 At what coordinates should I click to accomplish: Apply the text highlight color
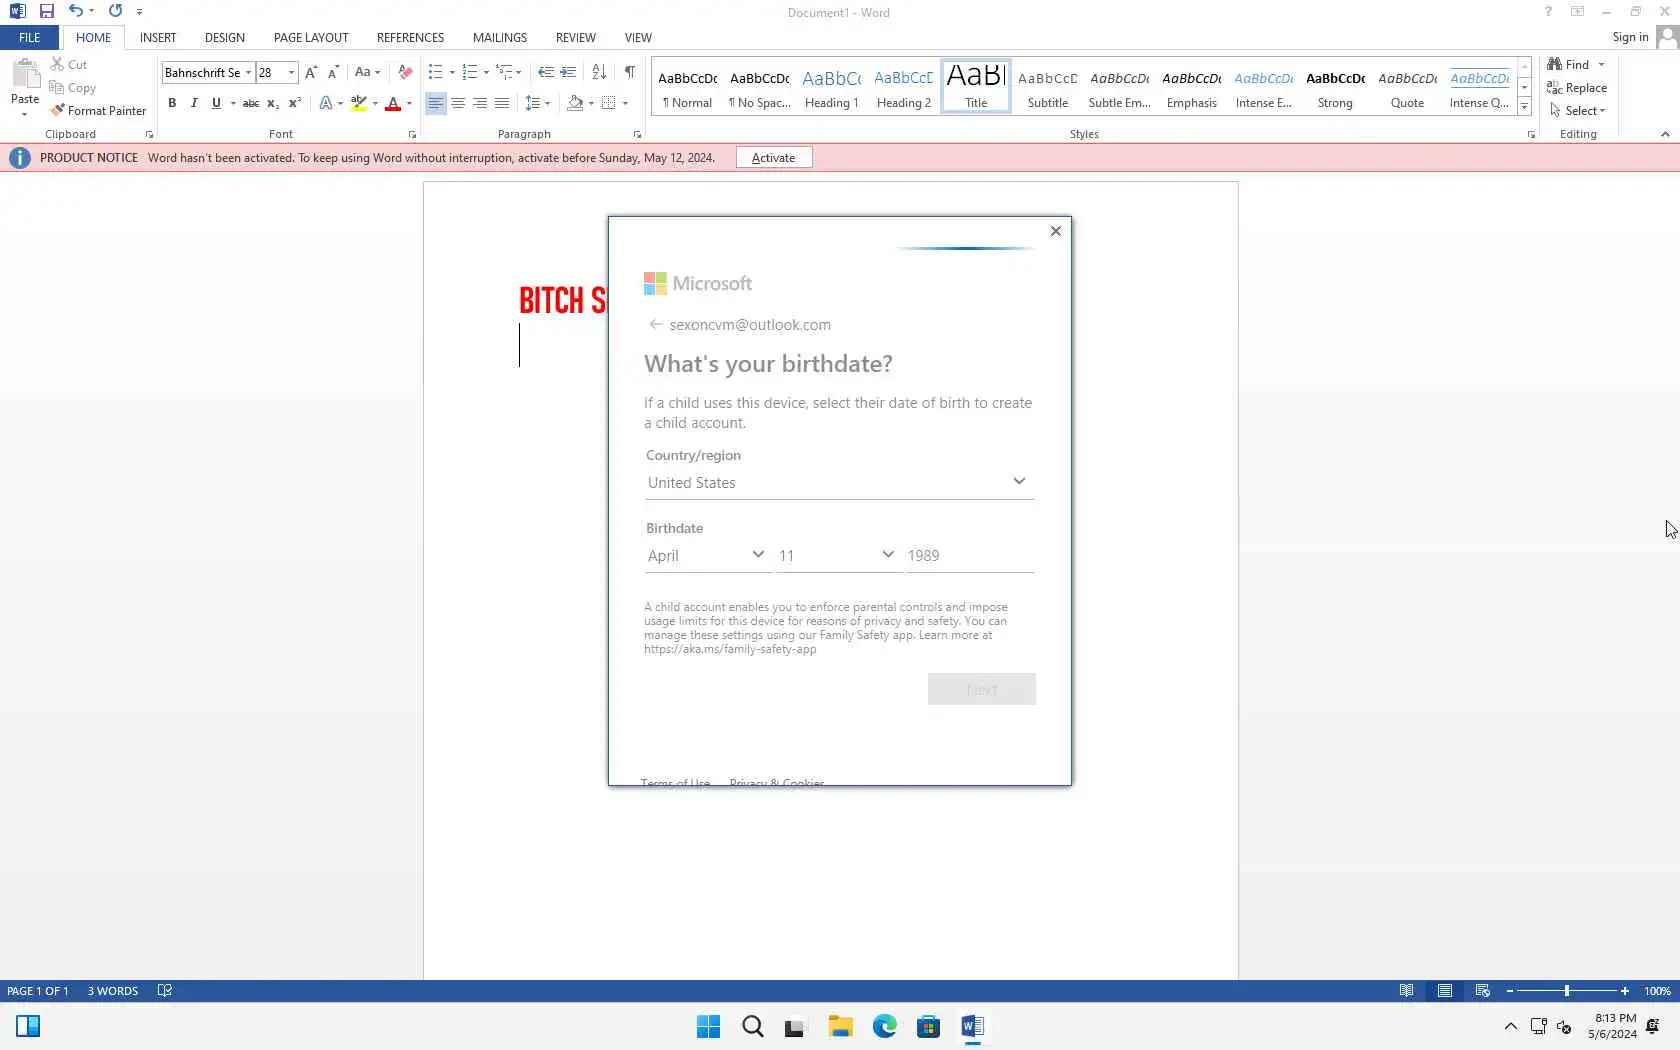(x=358, y=103)
